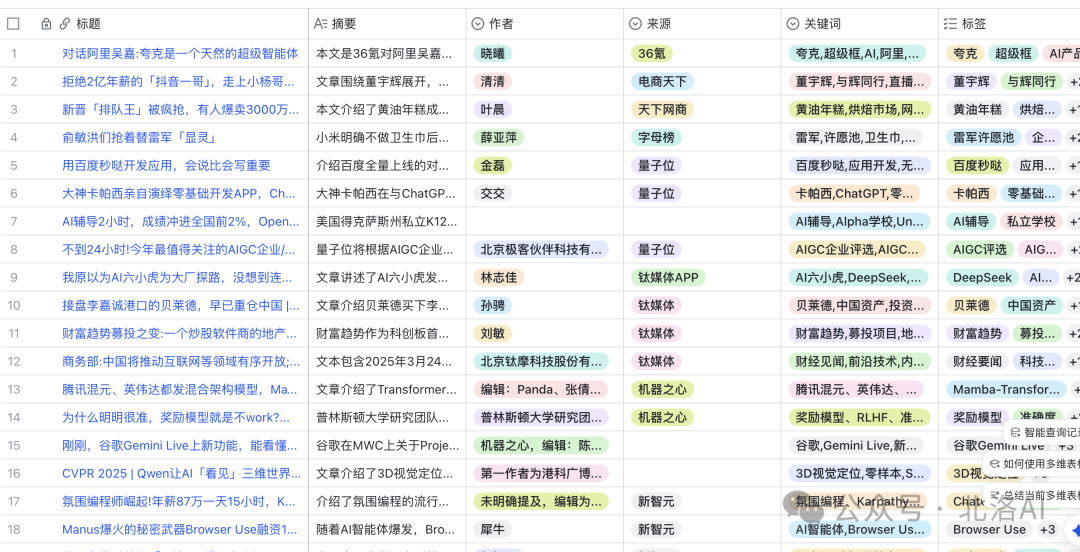The width and height of the screenshot is (1080, 552).
Task: Click label tag 百度秒哒 in row 5
Action: click(977, 165)
